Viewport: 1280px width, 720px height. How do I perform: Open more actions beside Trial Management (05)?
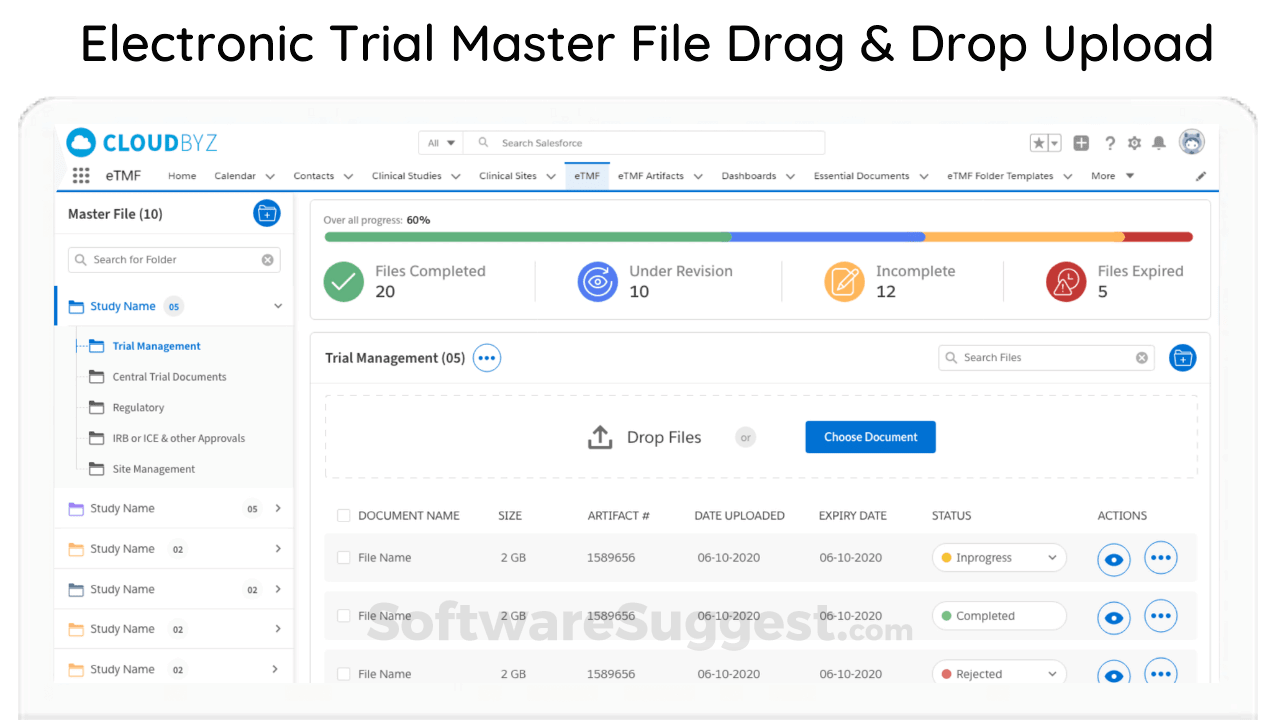[487, 357]
